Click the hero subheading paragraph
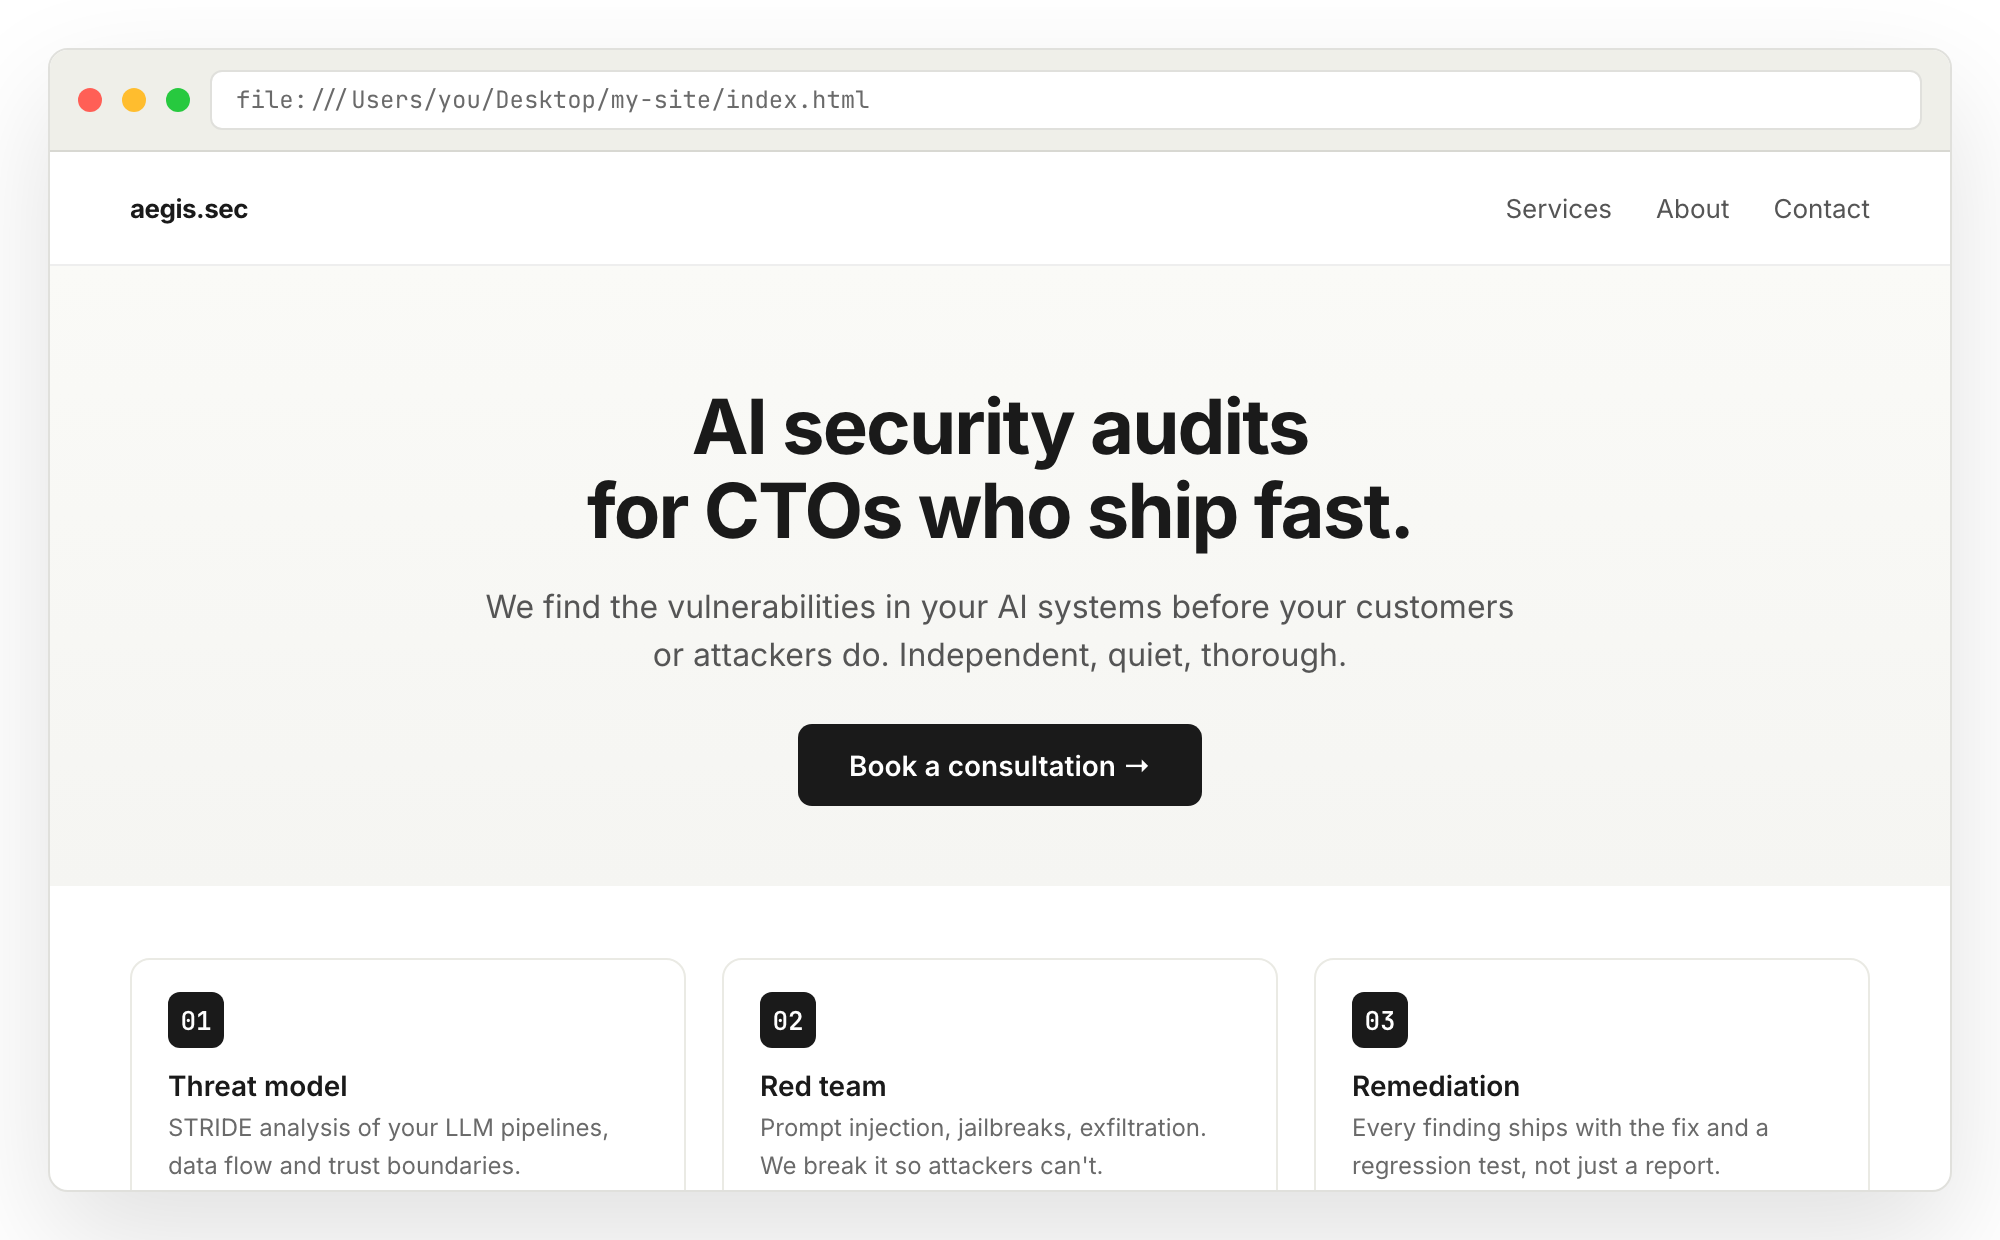 (x=1000, y=630)
